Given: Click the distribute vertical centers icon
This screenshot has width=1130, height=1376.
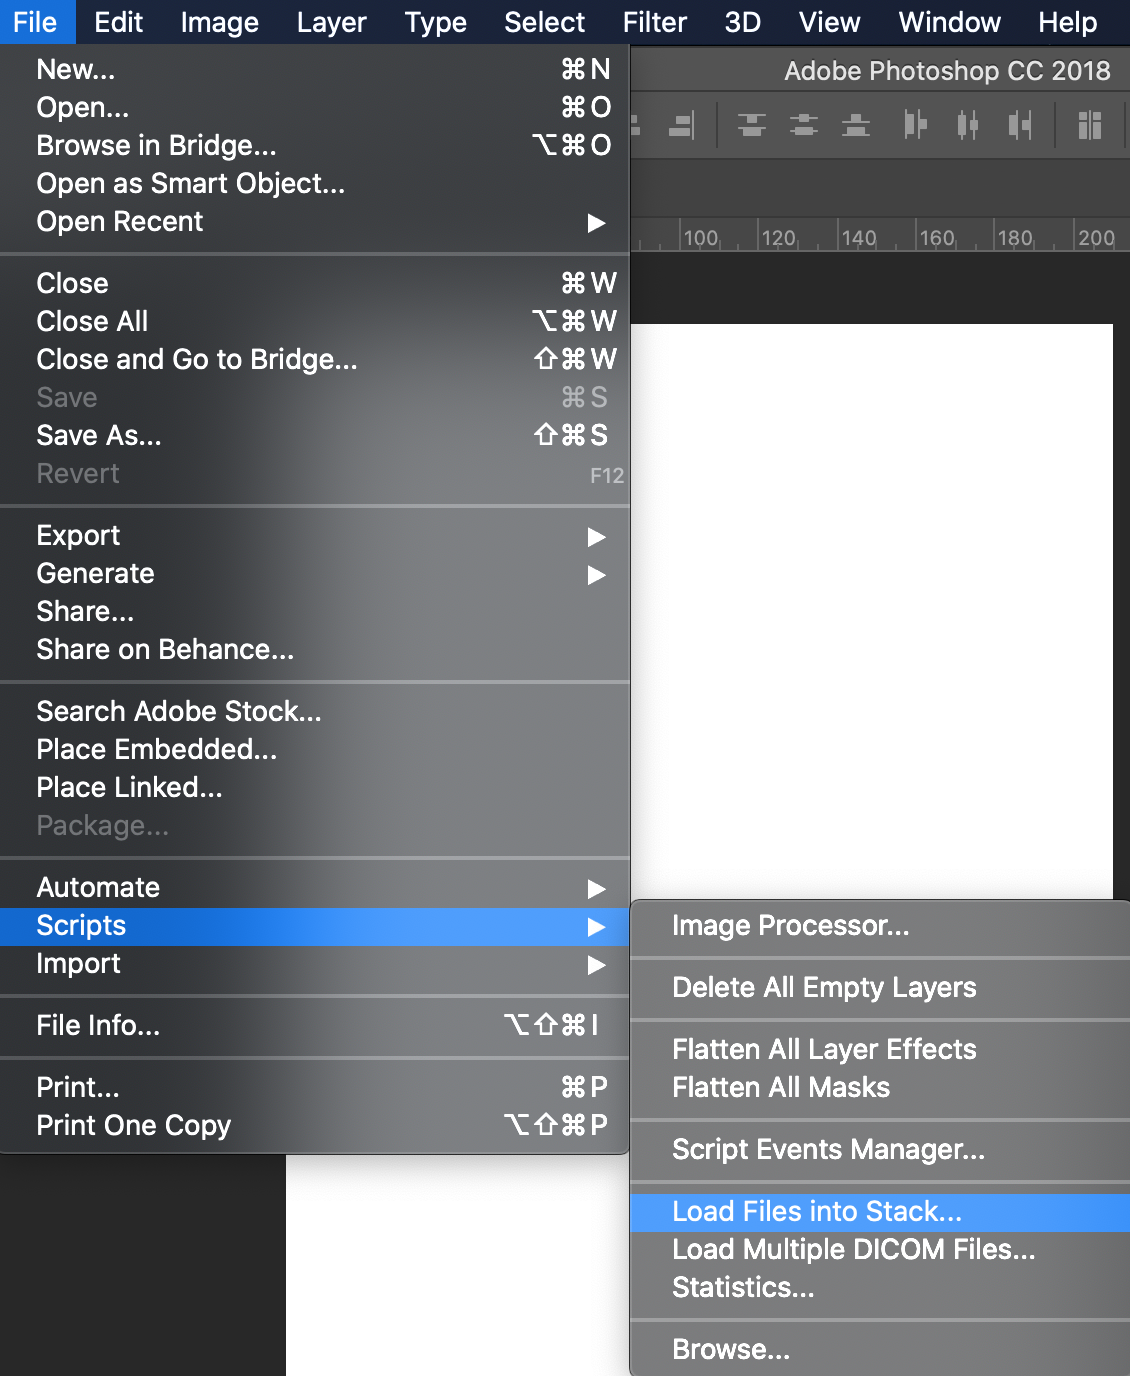Looking at the screenshot, I should [804, 125].
